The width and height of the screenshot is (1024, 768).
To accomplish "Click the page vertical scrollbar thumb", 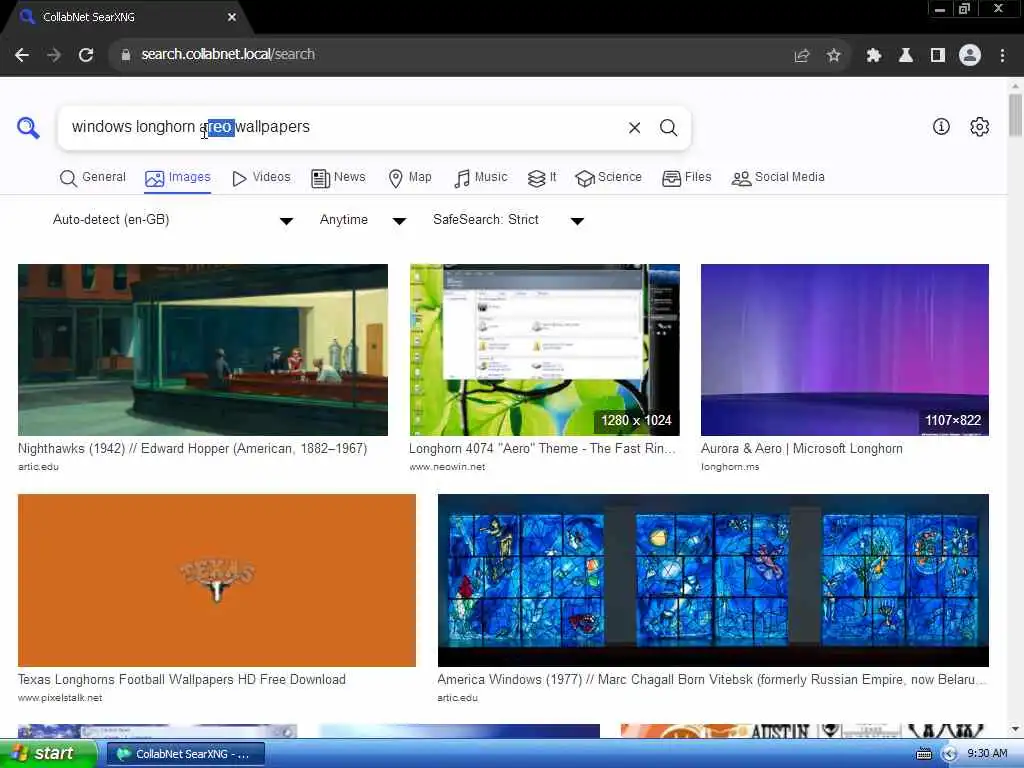I will (x=1015, y=116).
